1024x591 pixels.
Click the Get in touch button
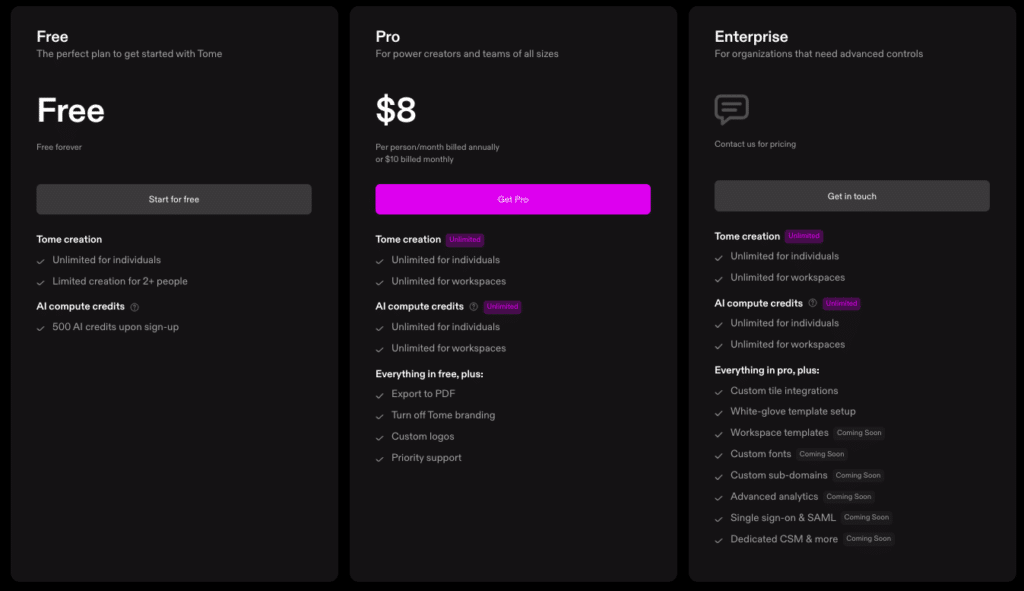851,196
